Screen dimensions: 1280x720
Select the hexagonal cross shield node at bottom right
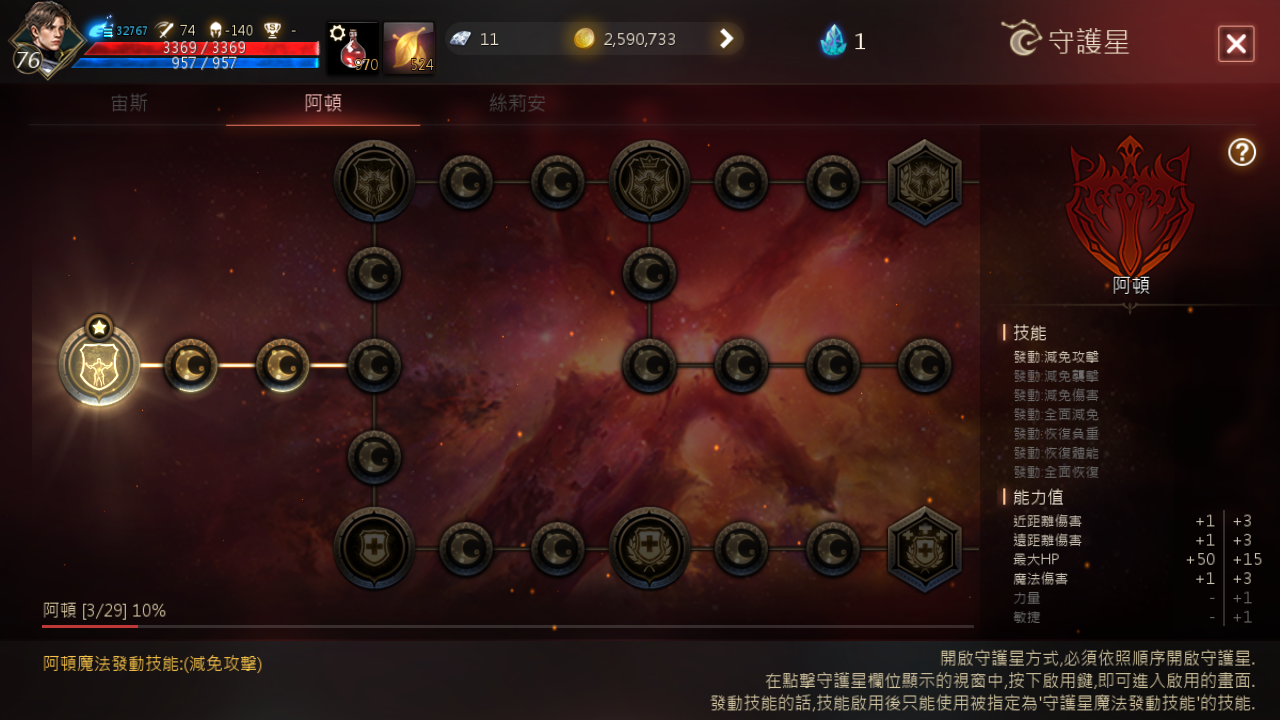pos(925,549)
